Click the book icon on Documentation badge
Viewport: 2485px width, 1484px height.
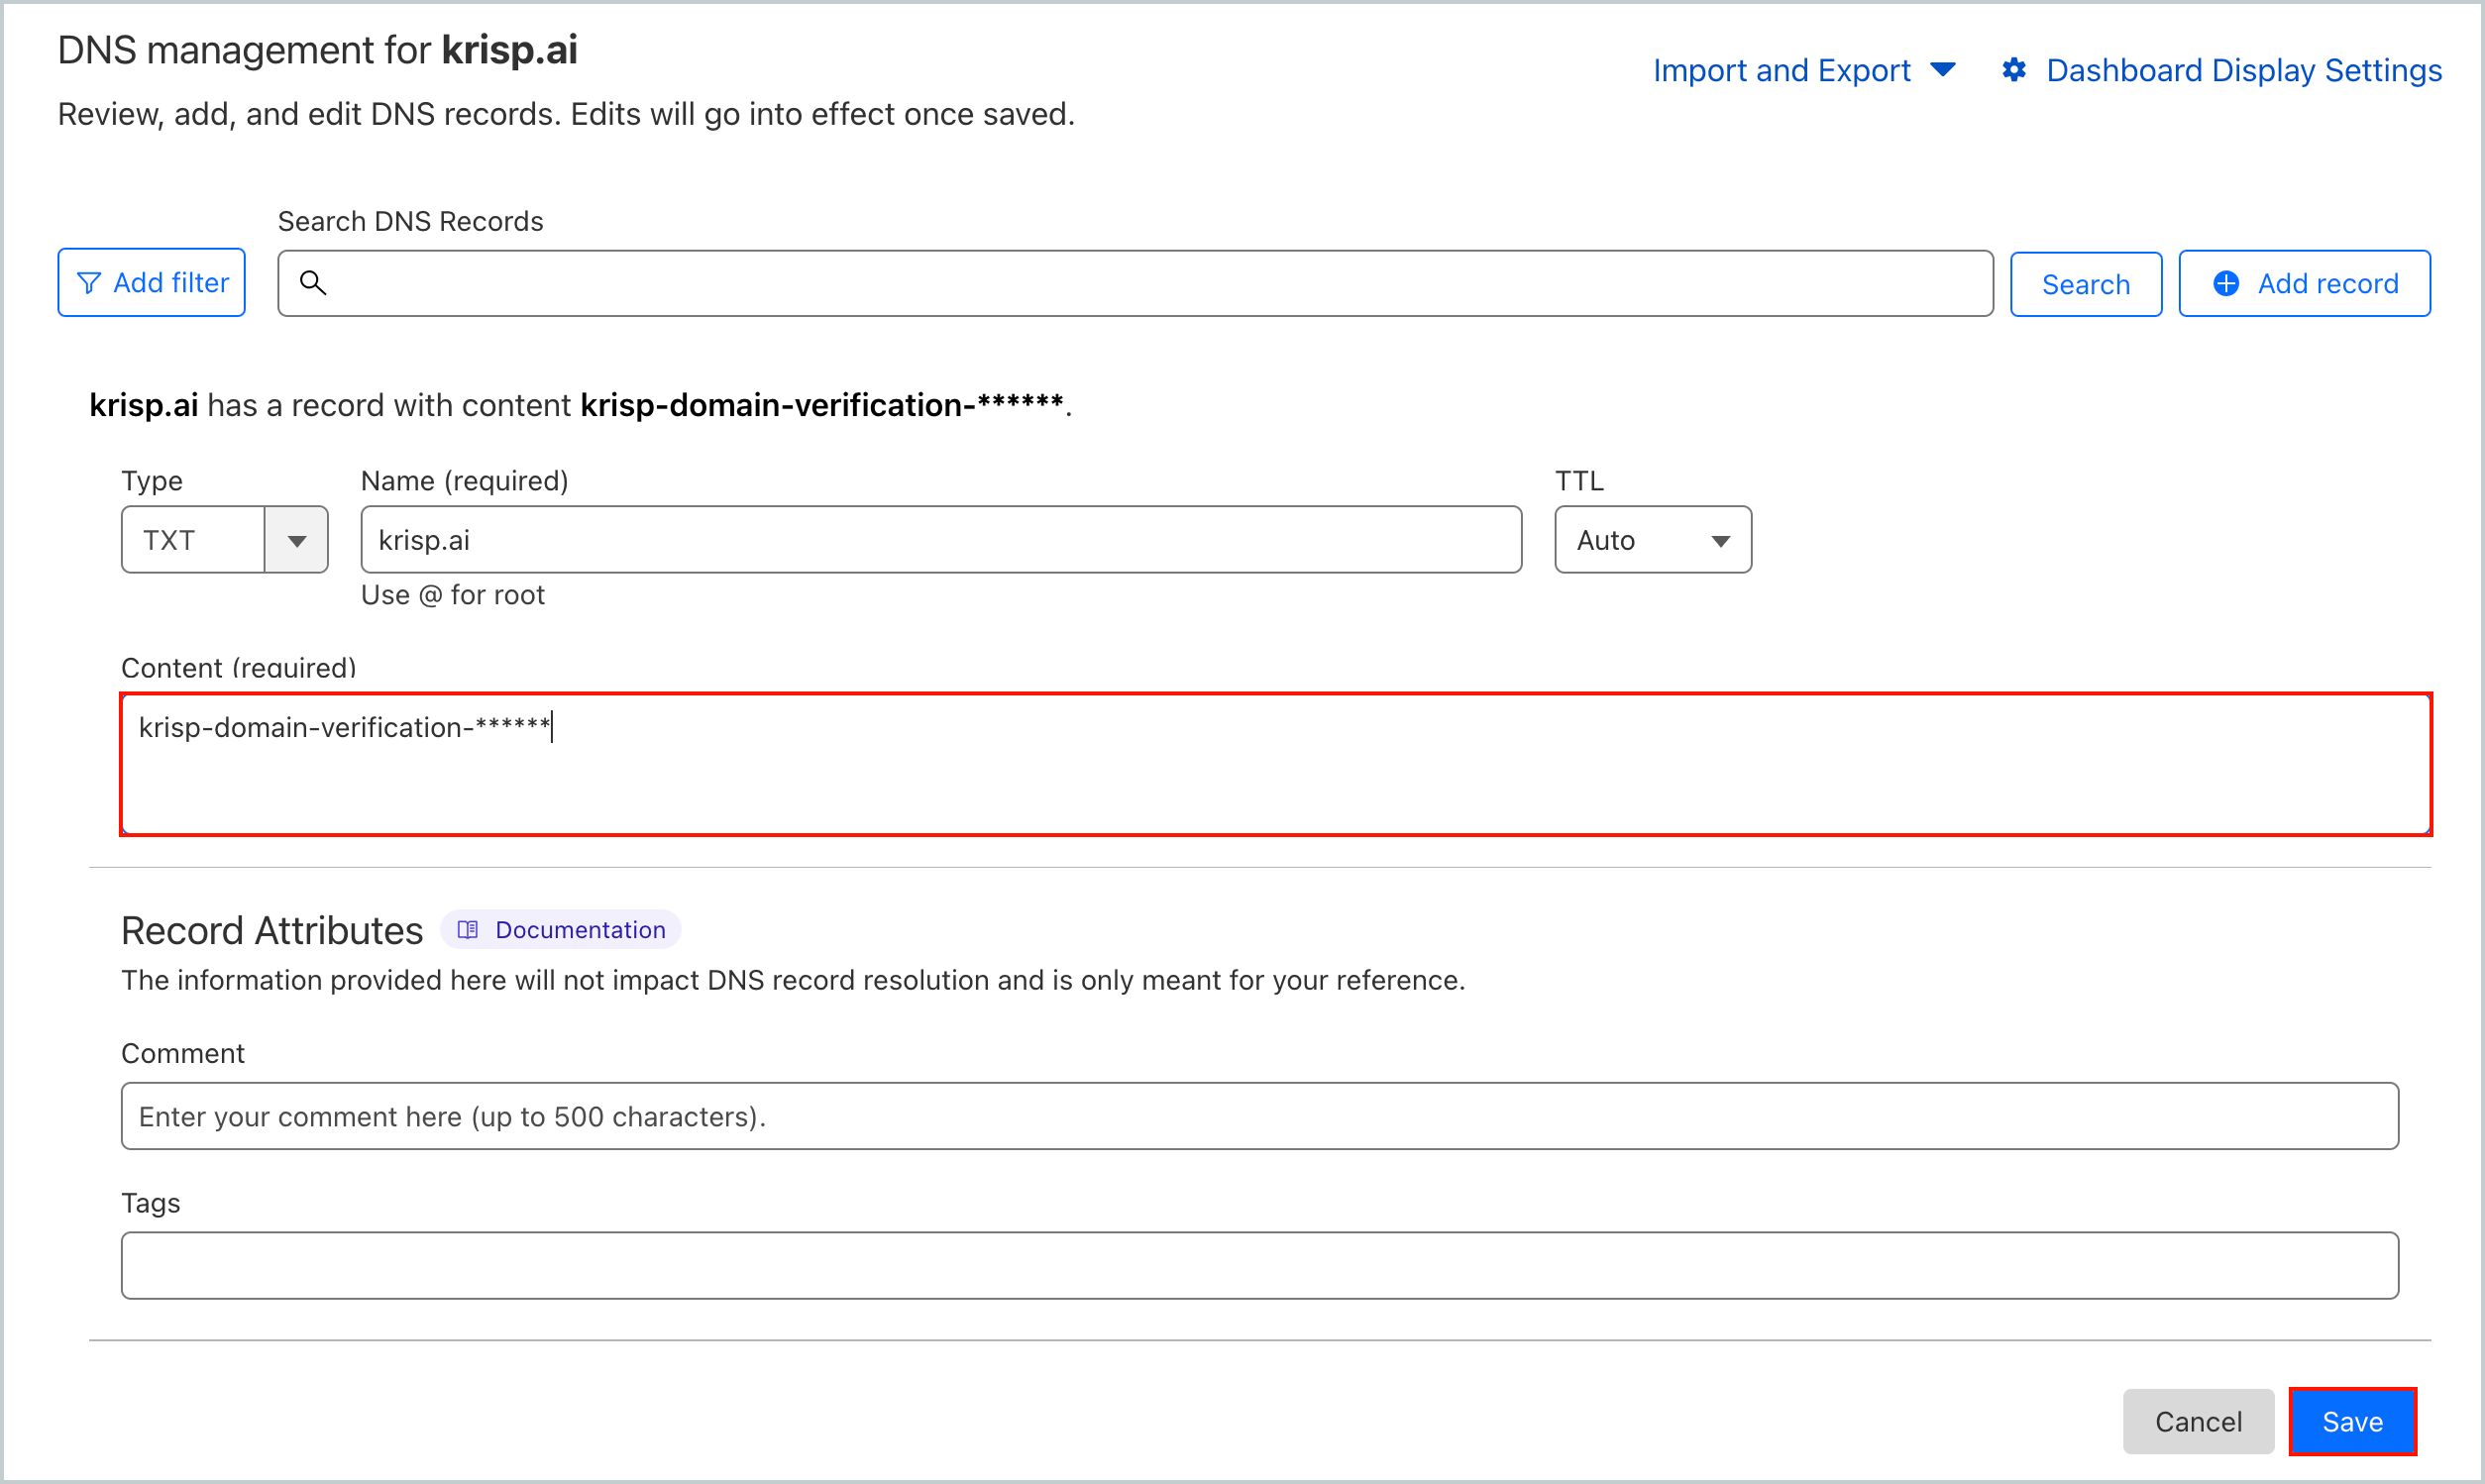point(468,929)
